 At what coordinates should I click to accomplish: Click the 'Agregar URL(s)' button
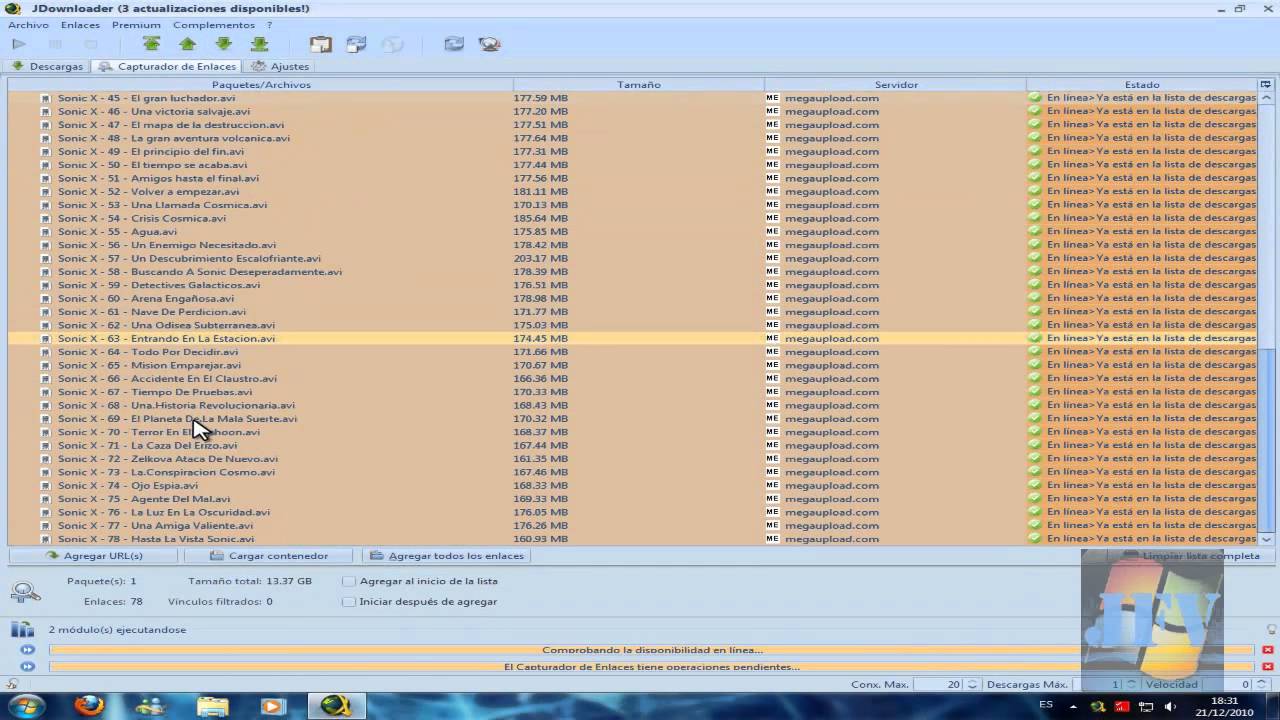(x=93, y=556)
